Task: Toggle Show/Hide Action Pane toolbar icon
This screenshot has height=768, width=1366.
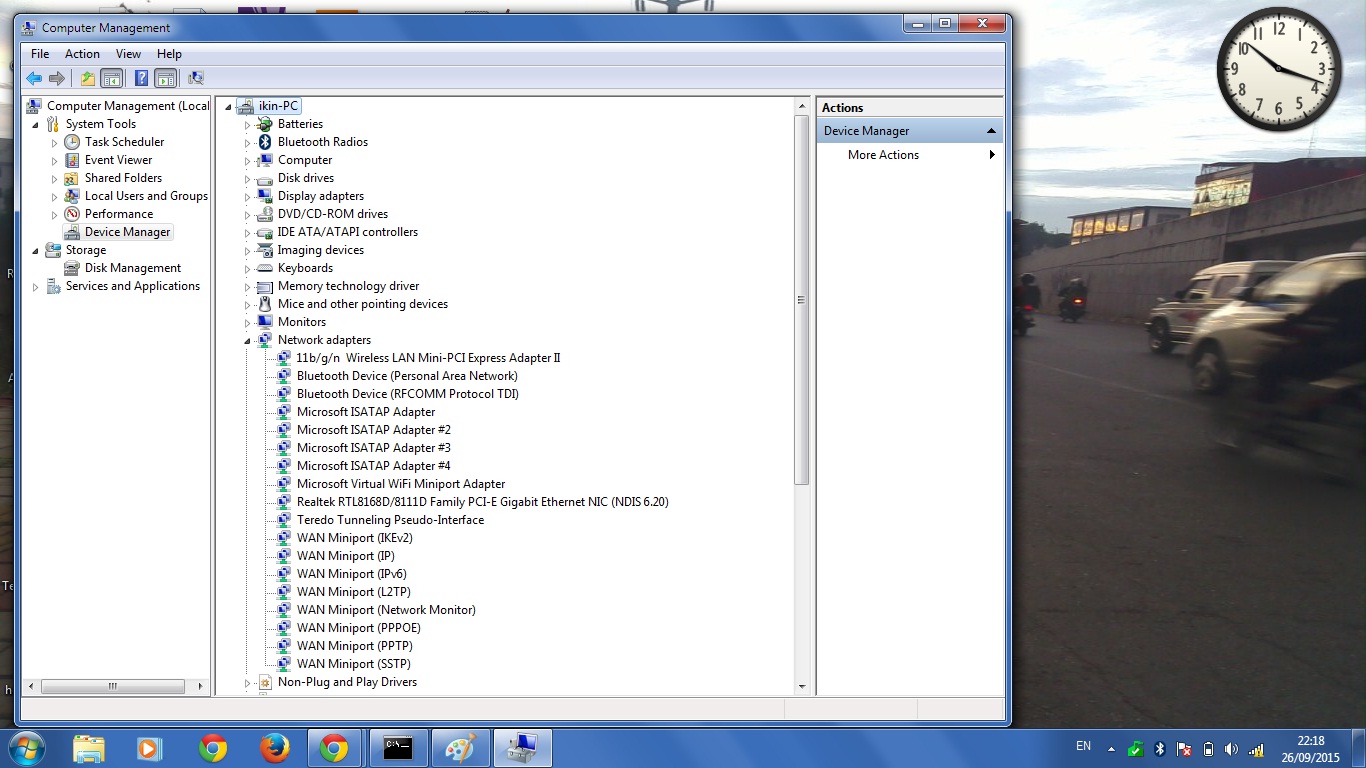Action: pyautogui.click(x=166, y=78)
